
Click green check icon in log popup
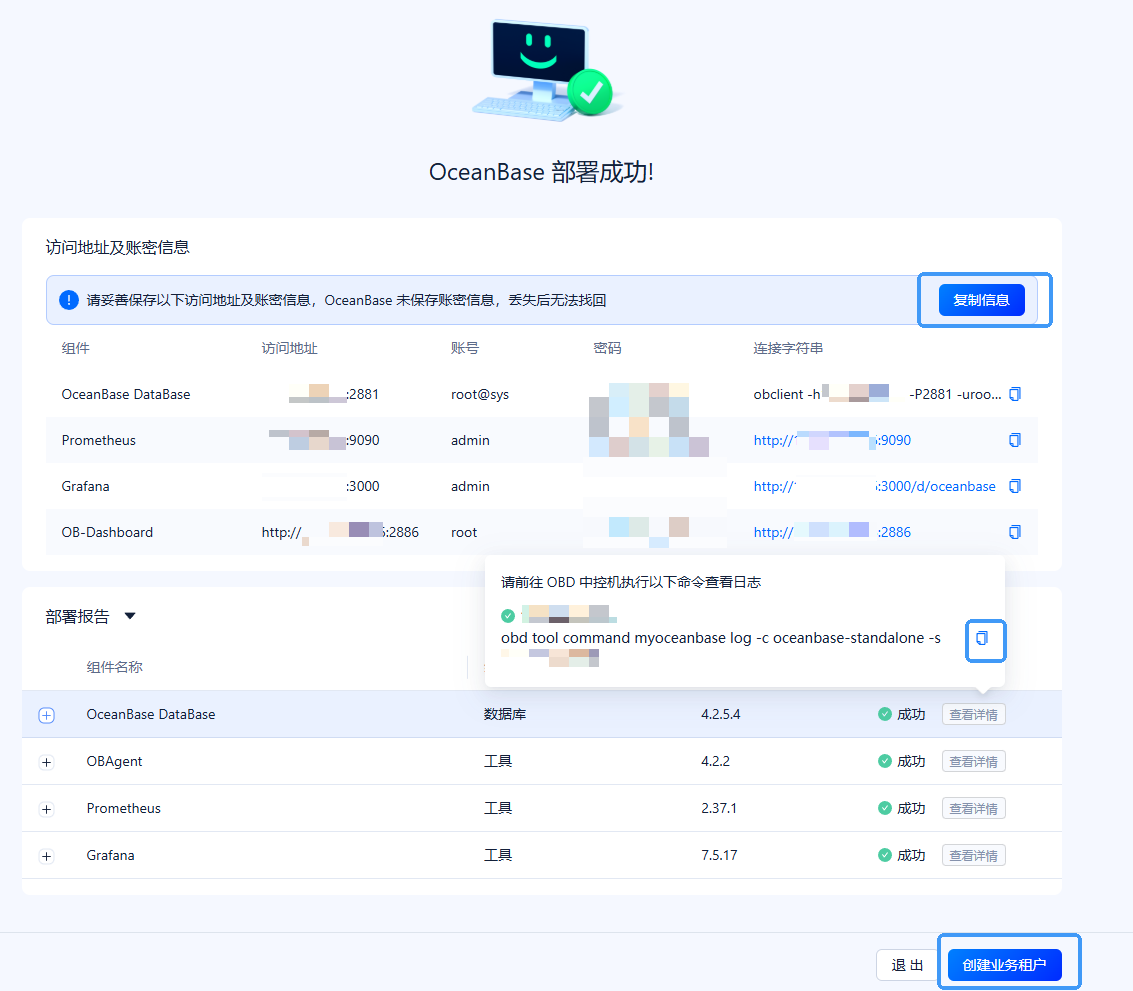pyautogui.click(x=508, y=616)
